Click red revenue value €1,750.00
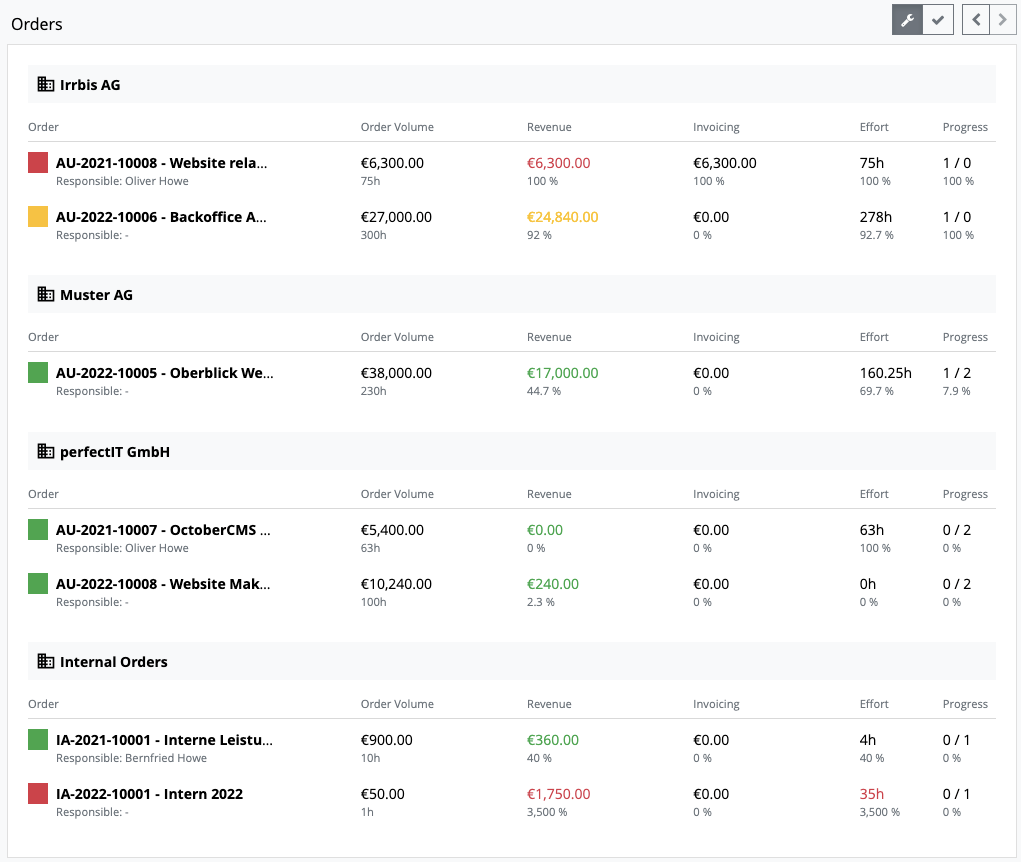Image resolution: width=1021 pixels, height=862 pixels. pyautogui.click(x=559, y=794)
